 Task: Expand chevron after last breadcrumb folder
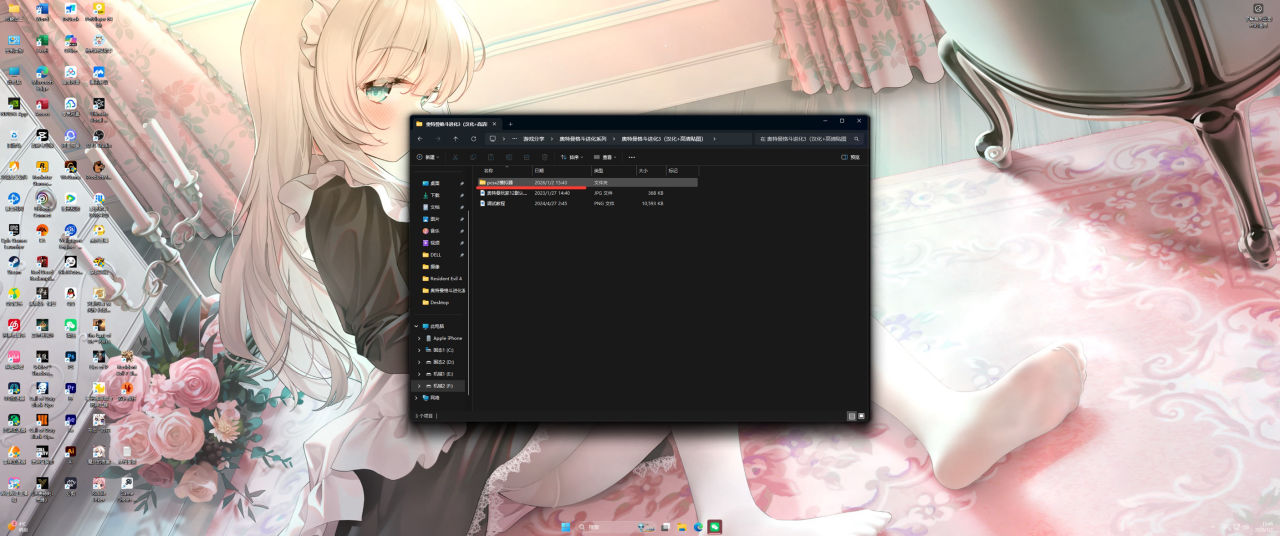[715, 139]
